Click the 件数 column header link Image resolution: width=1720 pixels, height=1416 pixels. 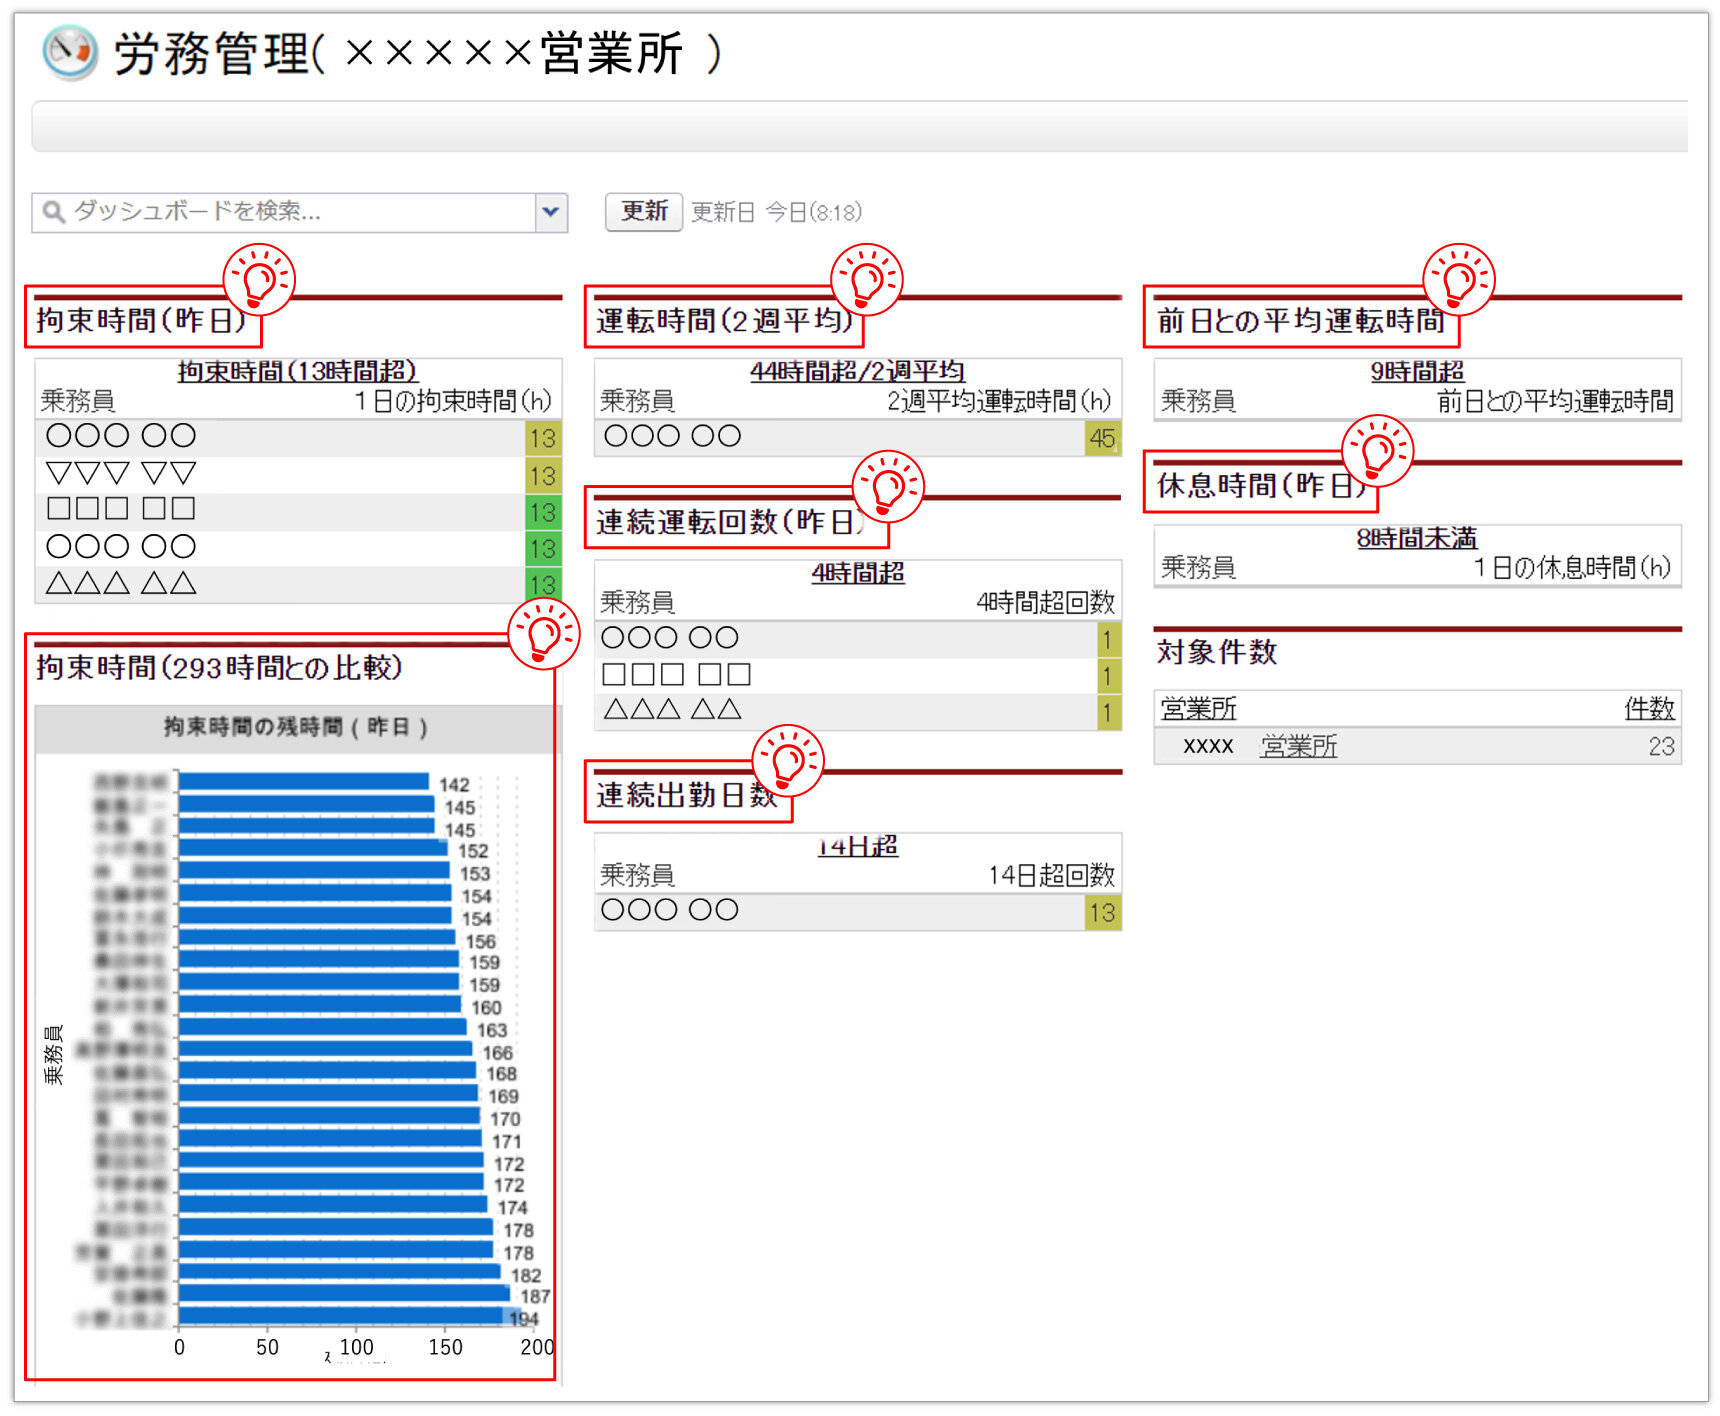(x=1649, y=709)
